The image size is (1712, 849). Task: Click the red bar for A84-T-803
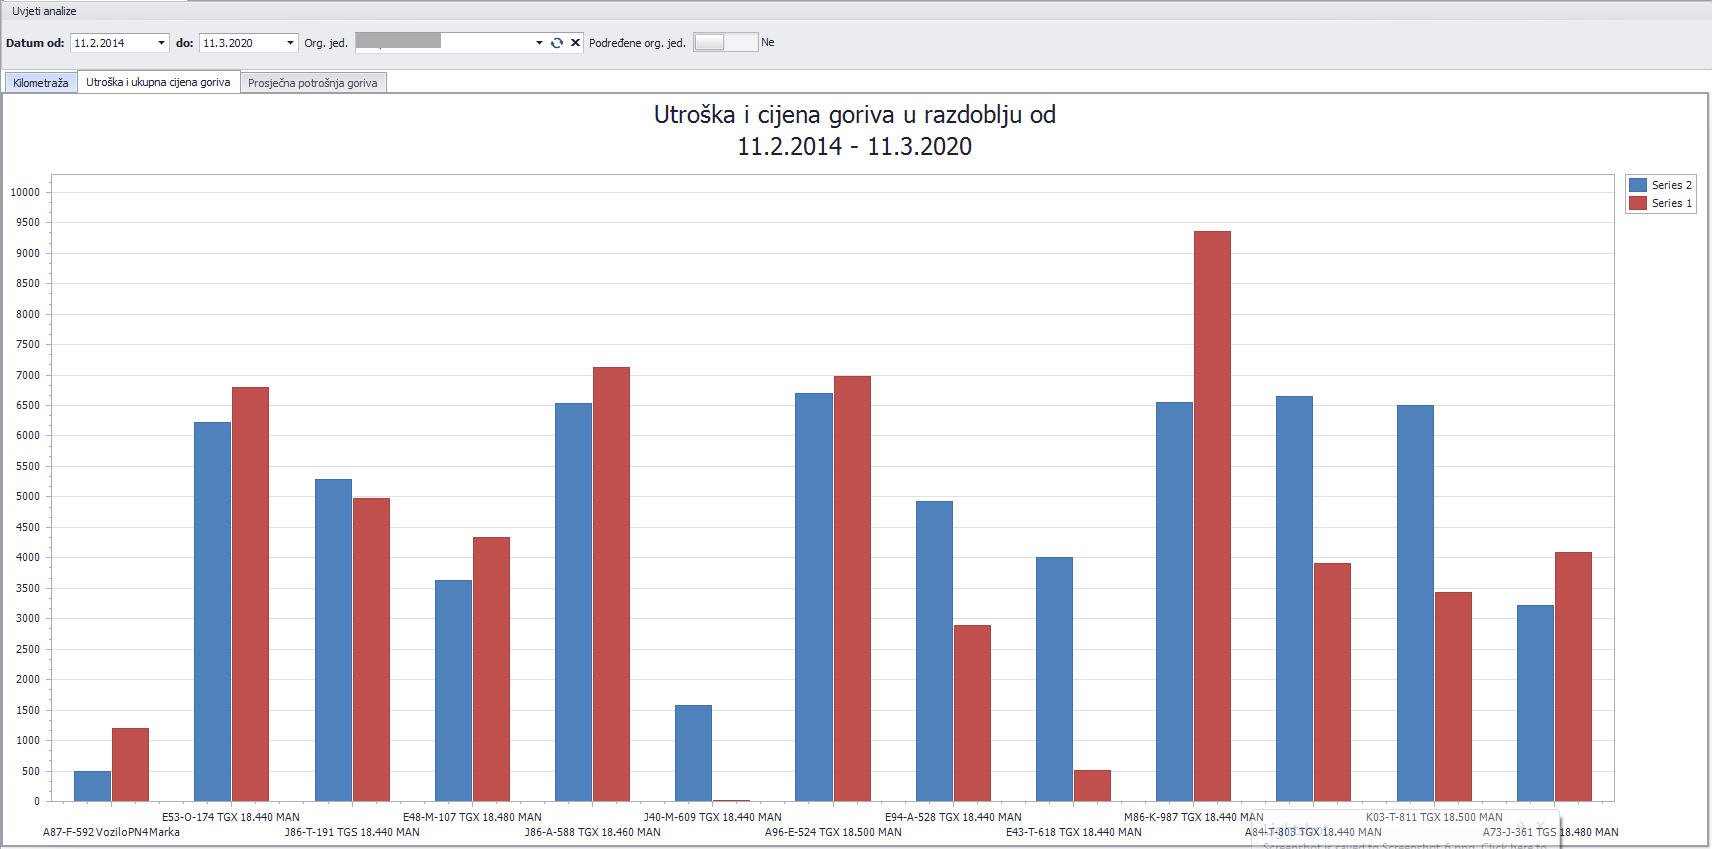(x=1332, y=682)
